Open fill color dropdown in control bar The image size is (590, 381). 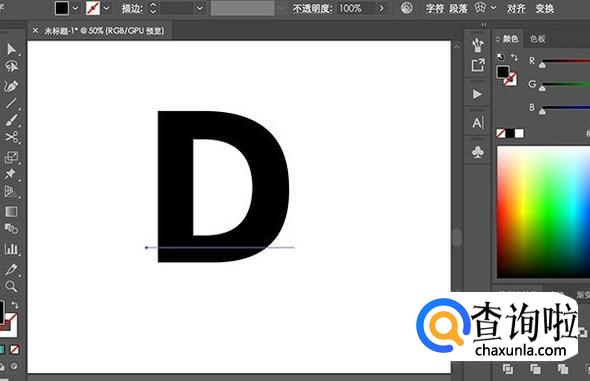tap(75, 8)
